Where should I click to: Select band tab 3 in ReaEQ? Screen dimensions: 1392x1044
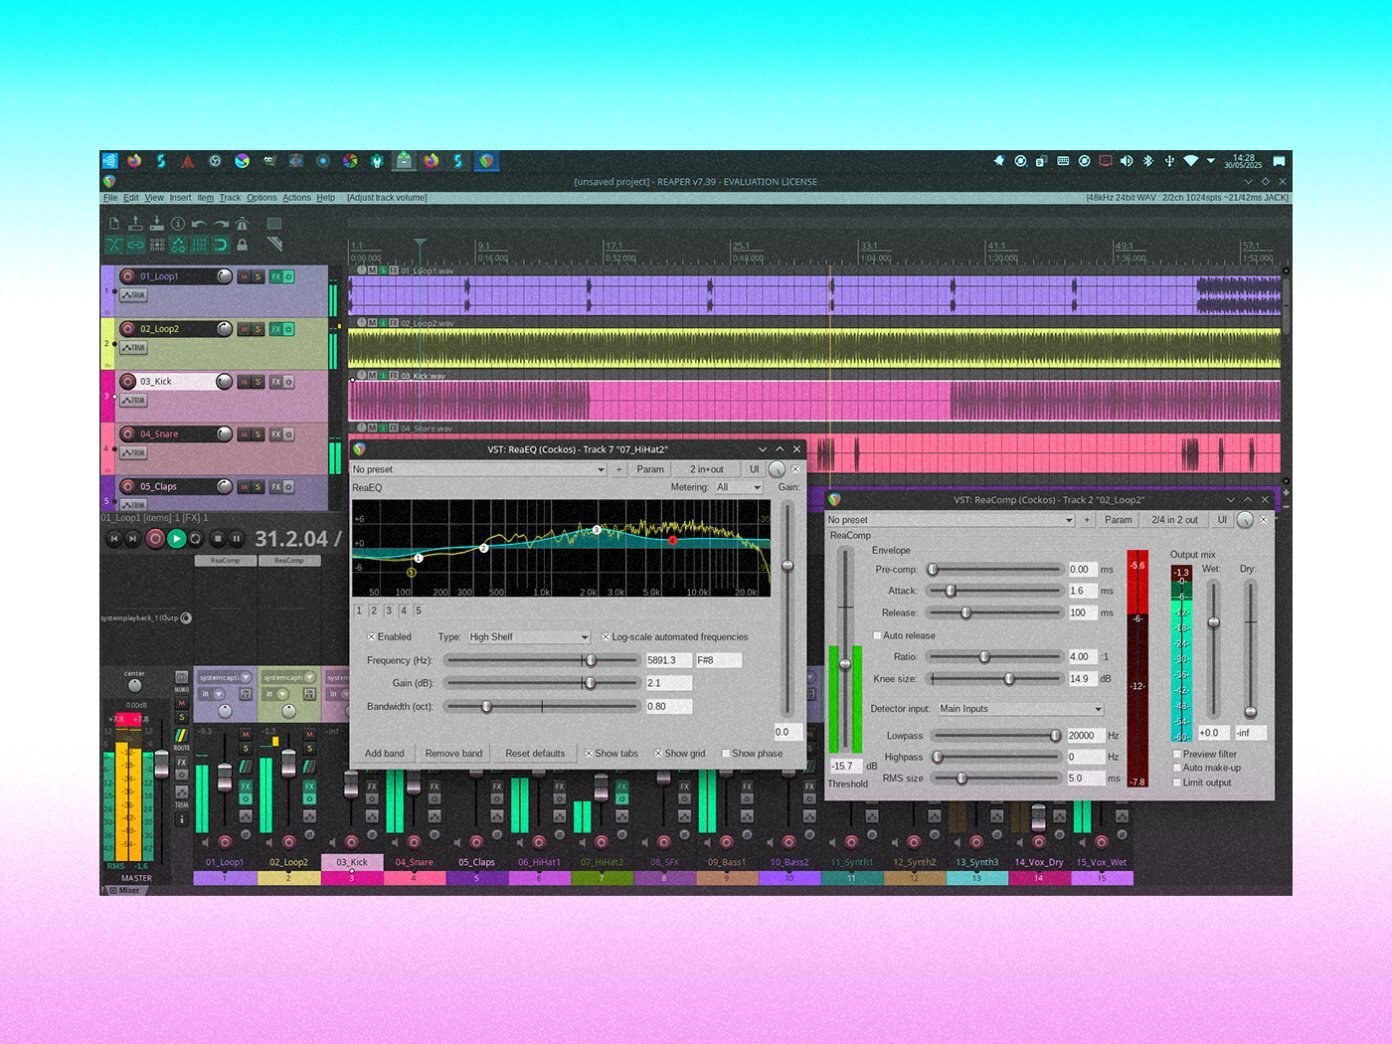389,611
